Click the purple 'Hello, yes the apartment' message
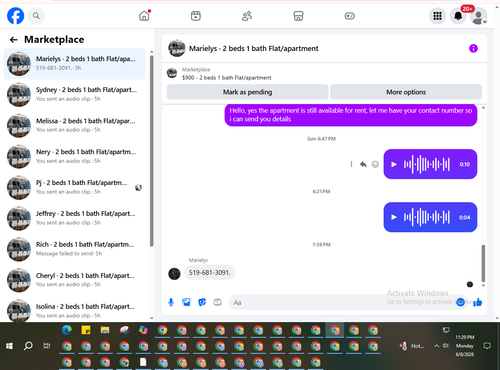This screenshot has width=500, height=370. [x=351, y=115]
